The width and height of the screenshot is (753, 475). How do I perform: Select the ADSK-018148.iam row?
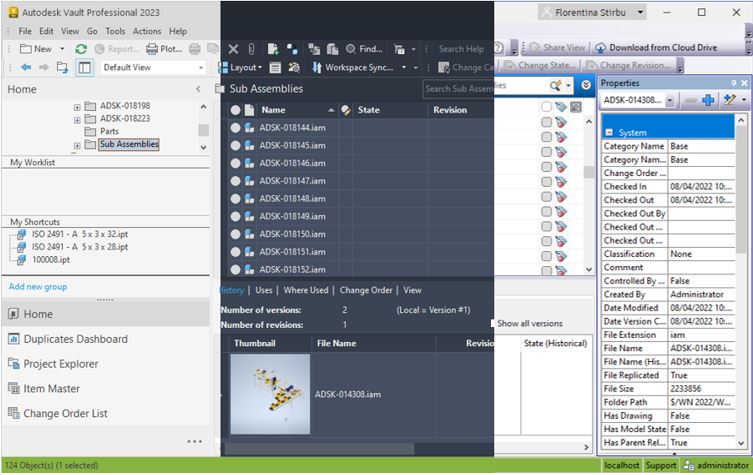(361, 199)
